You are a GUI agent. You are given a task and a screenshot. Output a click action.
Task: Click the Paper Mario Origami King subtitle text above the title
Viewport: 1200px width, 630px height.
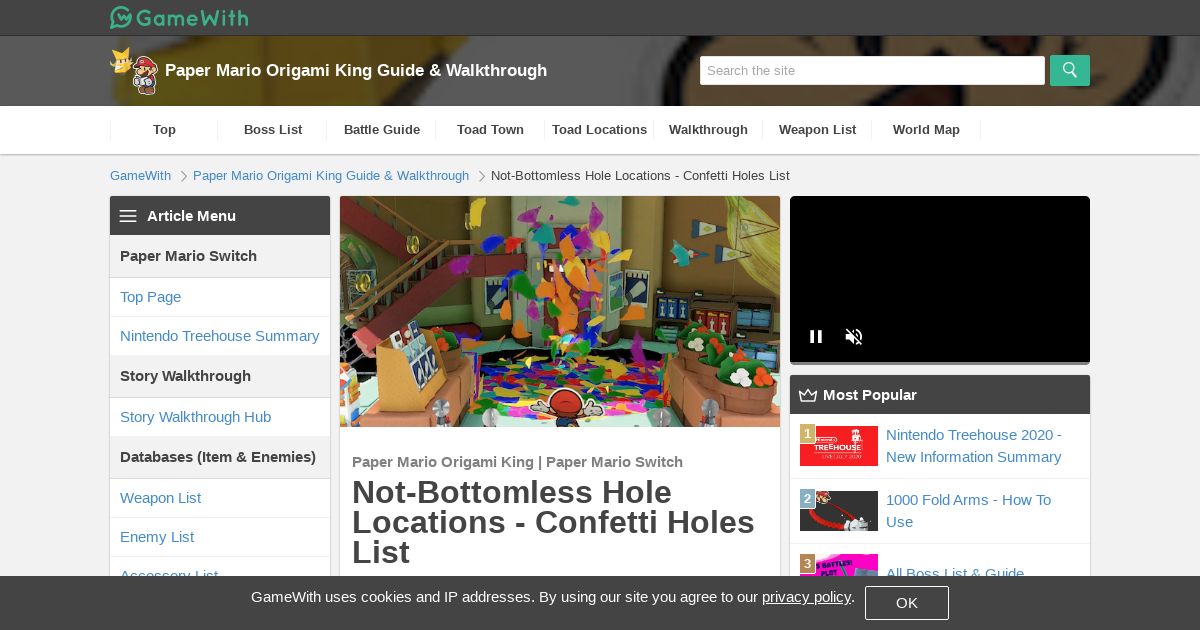517,462
